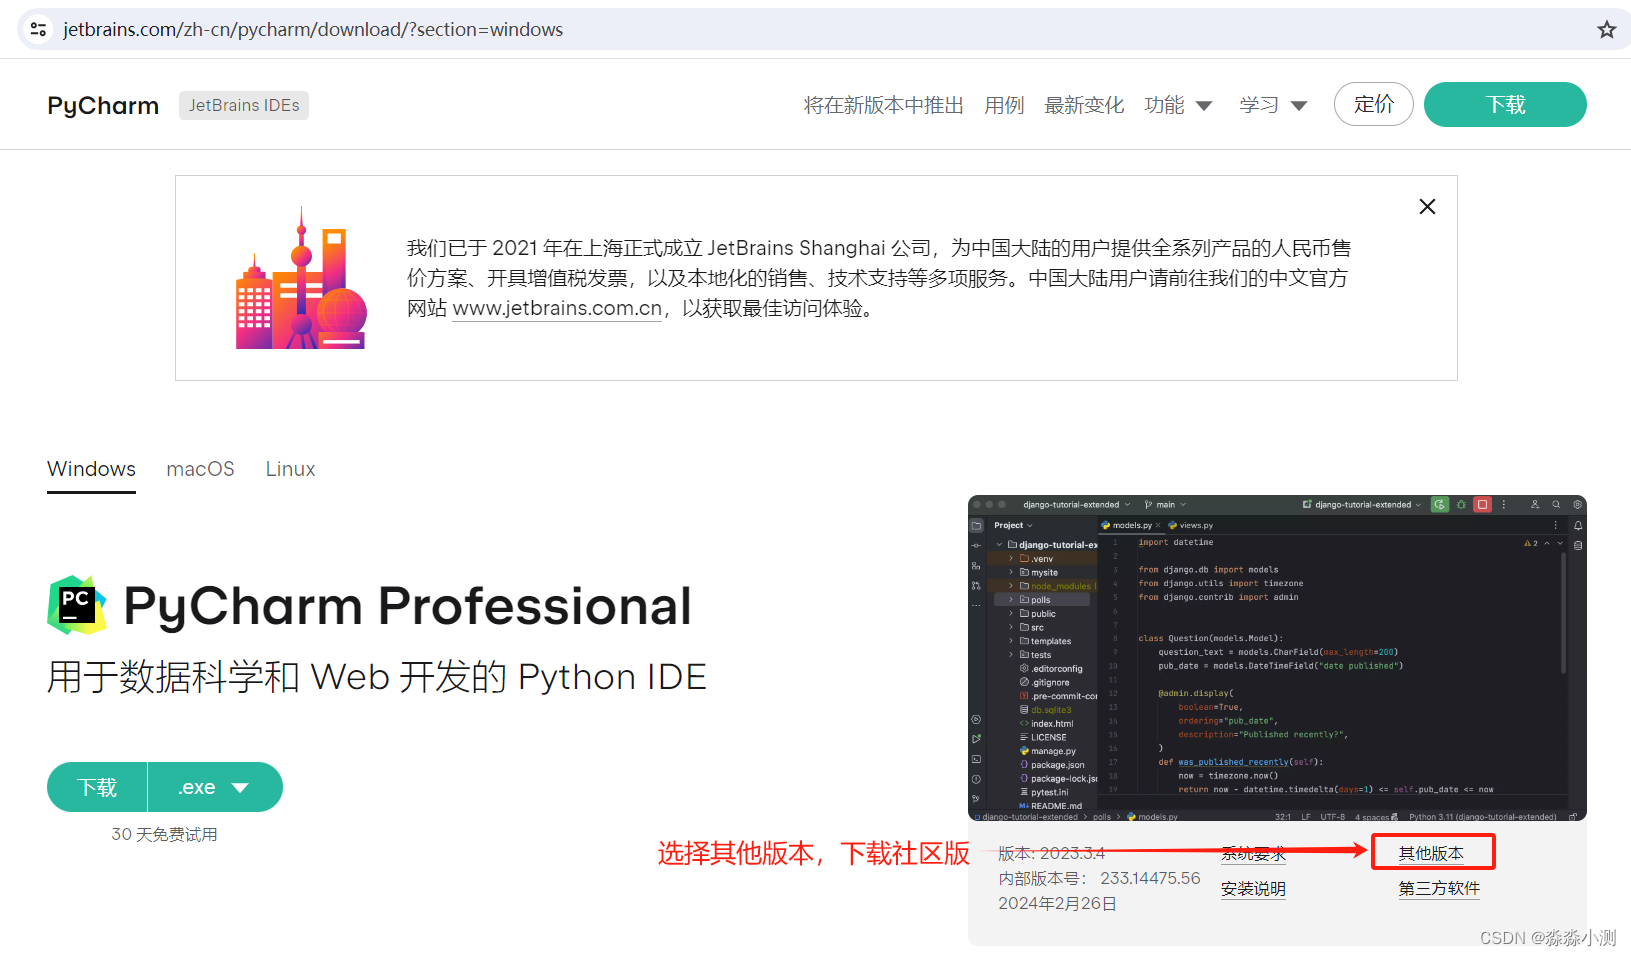Open the 功能 dropdown in the navigation bar

click(x=1178, y=104)
